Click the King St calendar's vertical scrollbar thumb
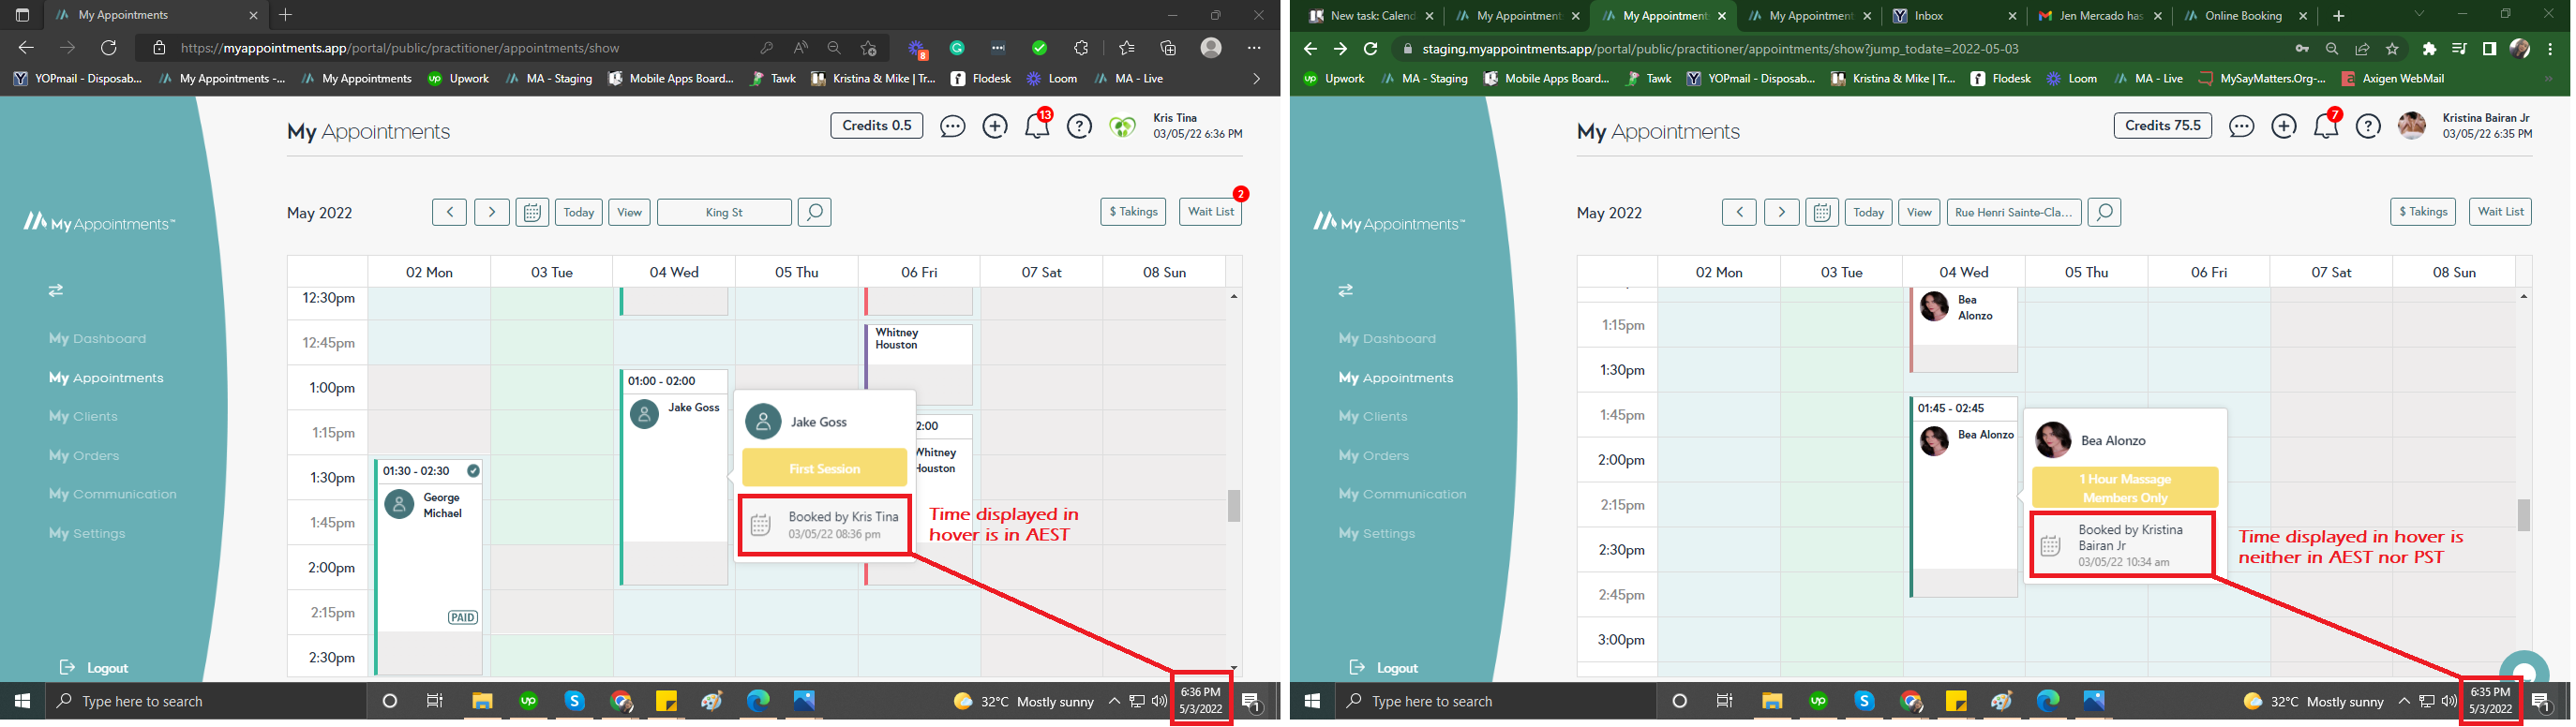The width and height of the screenshot is (2576, 727). click(x=1234, y=505)
